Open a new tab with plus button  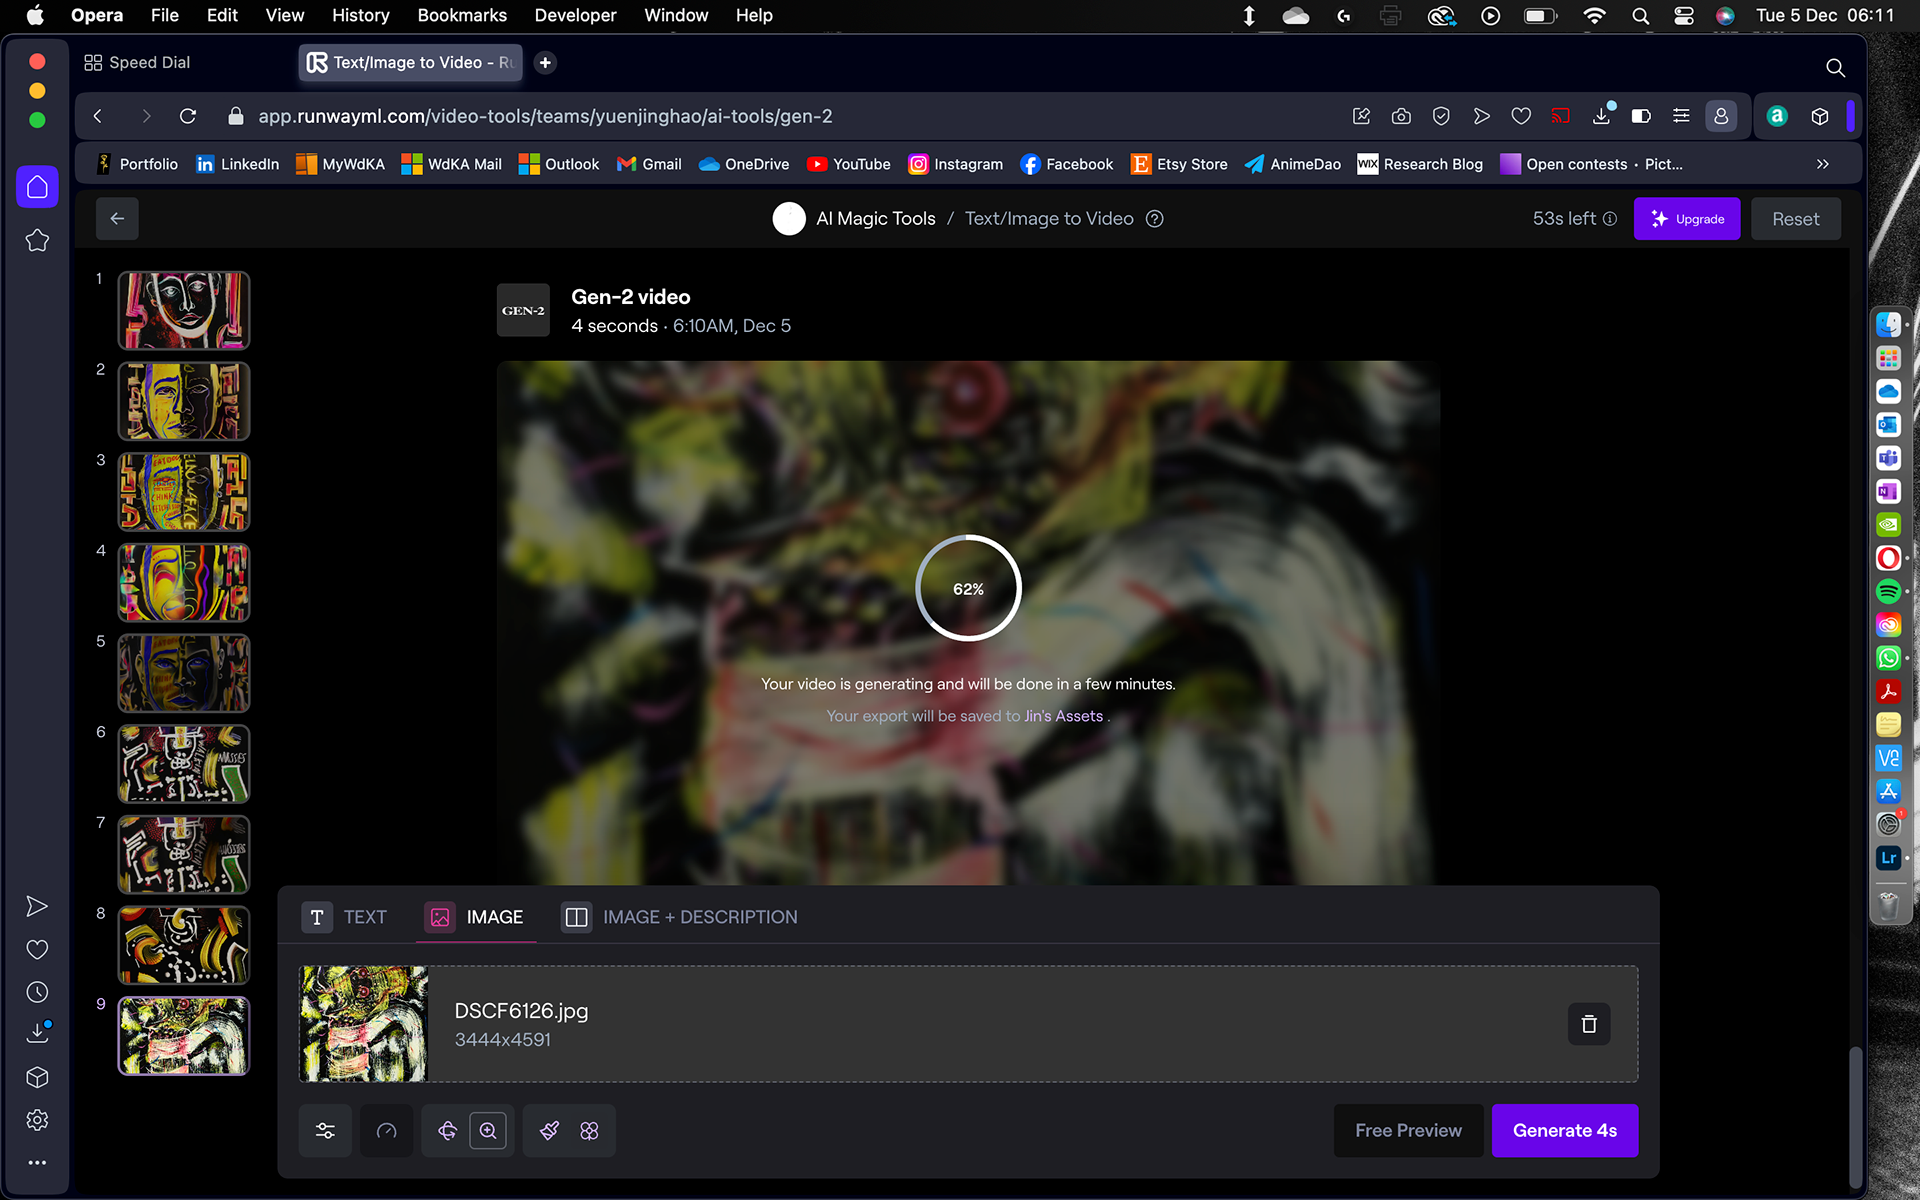click(545, 63)
